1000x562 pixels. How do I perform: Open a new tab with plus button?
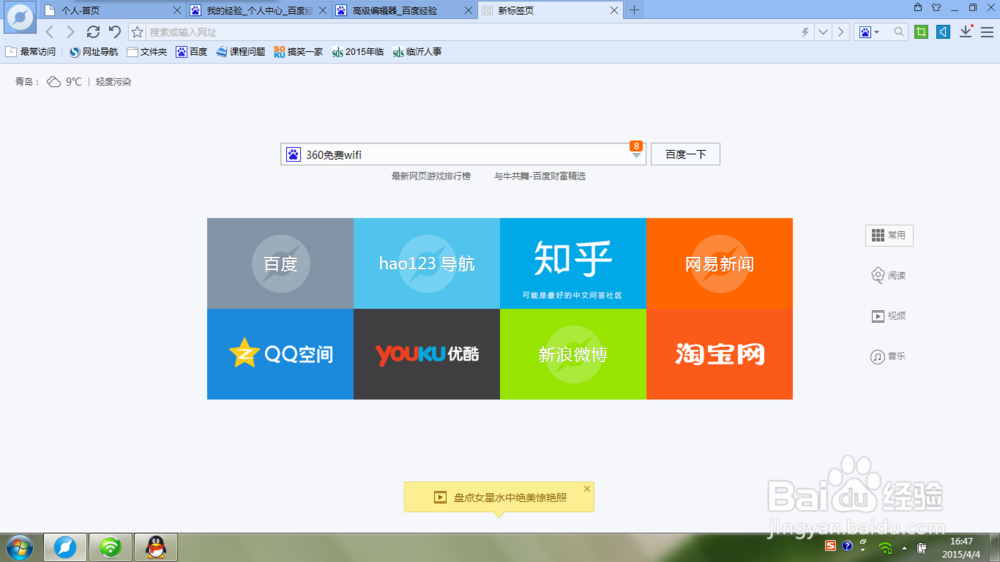coord(634,10)
